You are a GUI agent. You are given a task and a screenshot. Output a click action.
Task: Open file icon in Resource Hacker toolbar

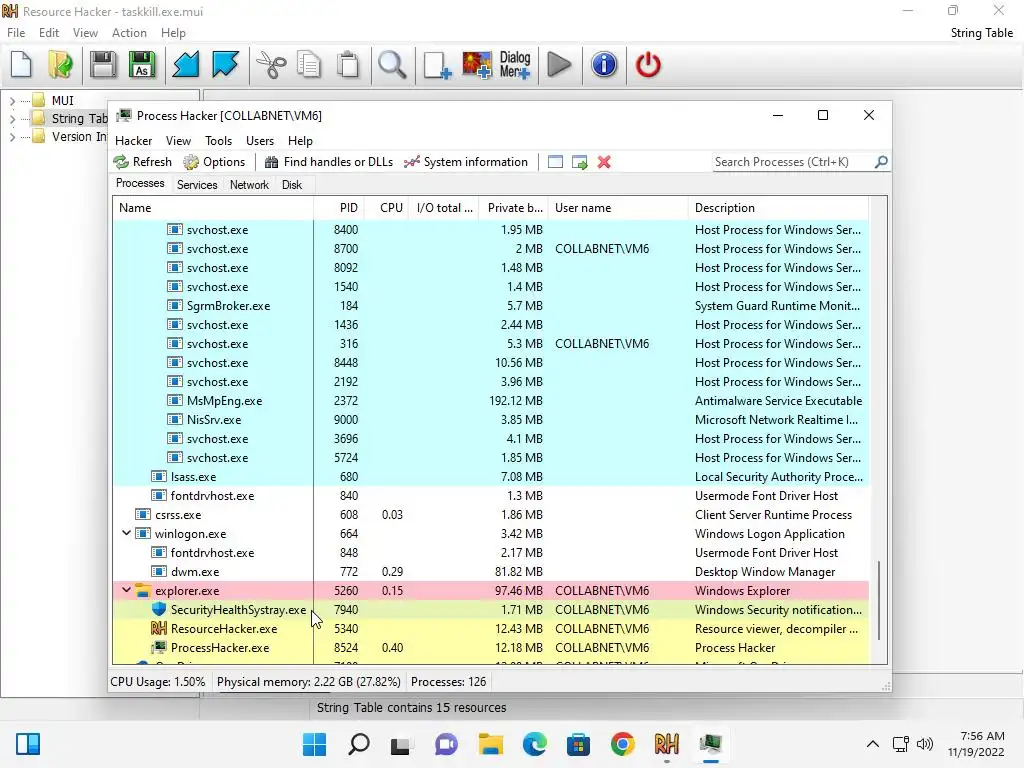pyautogui.click(x=61, y=65)
